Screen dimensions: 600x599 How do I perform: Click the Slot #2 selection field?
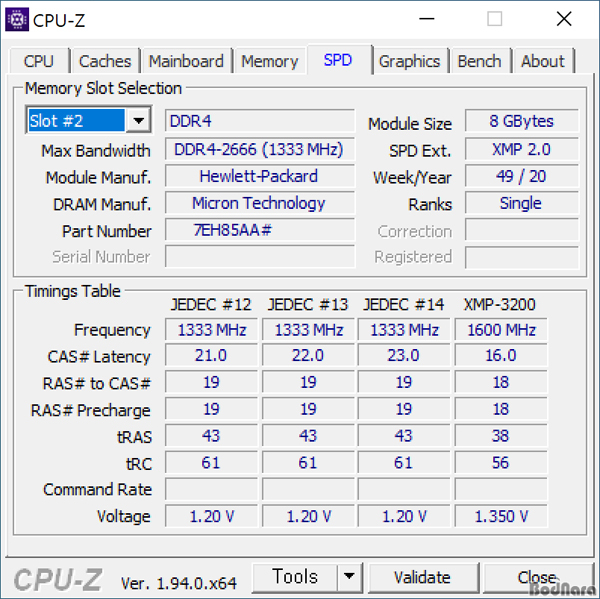[77, 121]
